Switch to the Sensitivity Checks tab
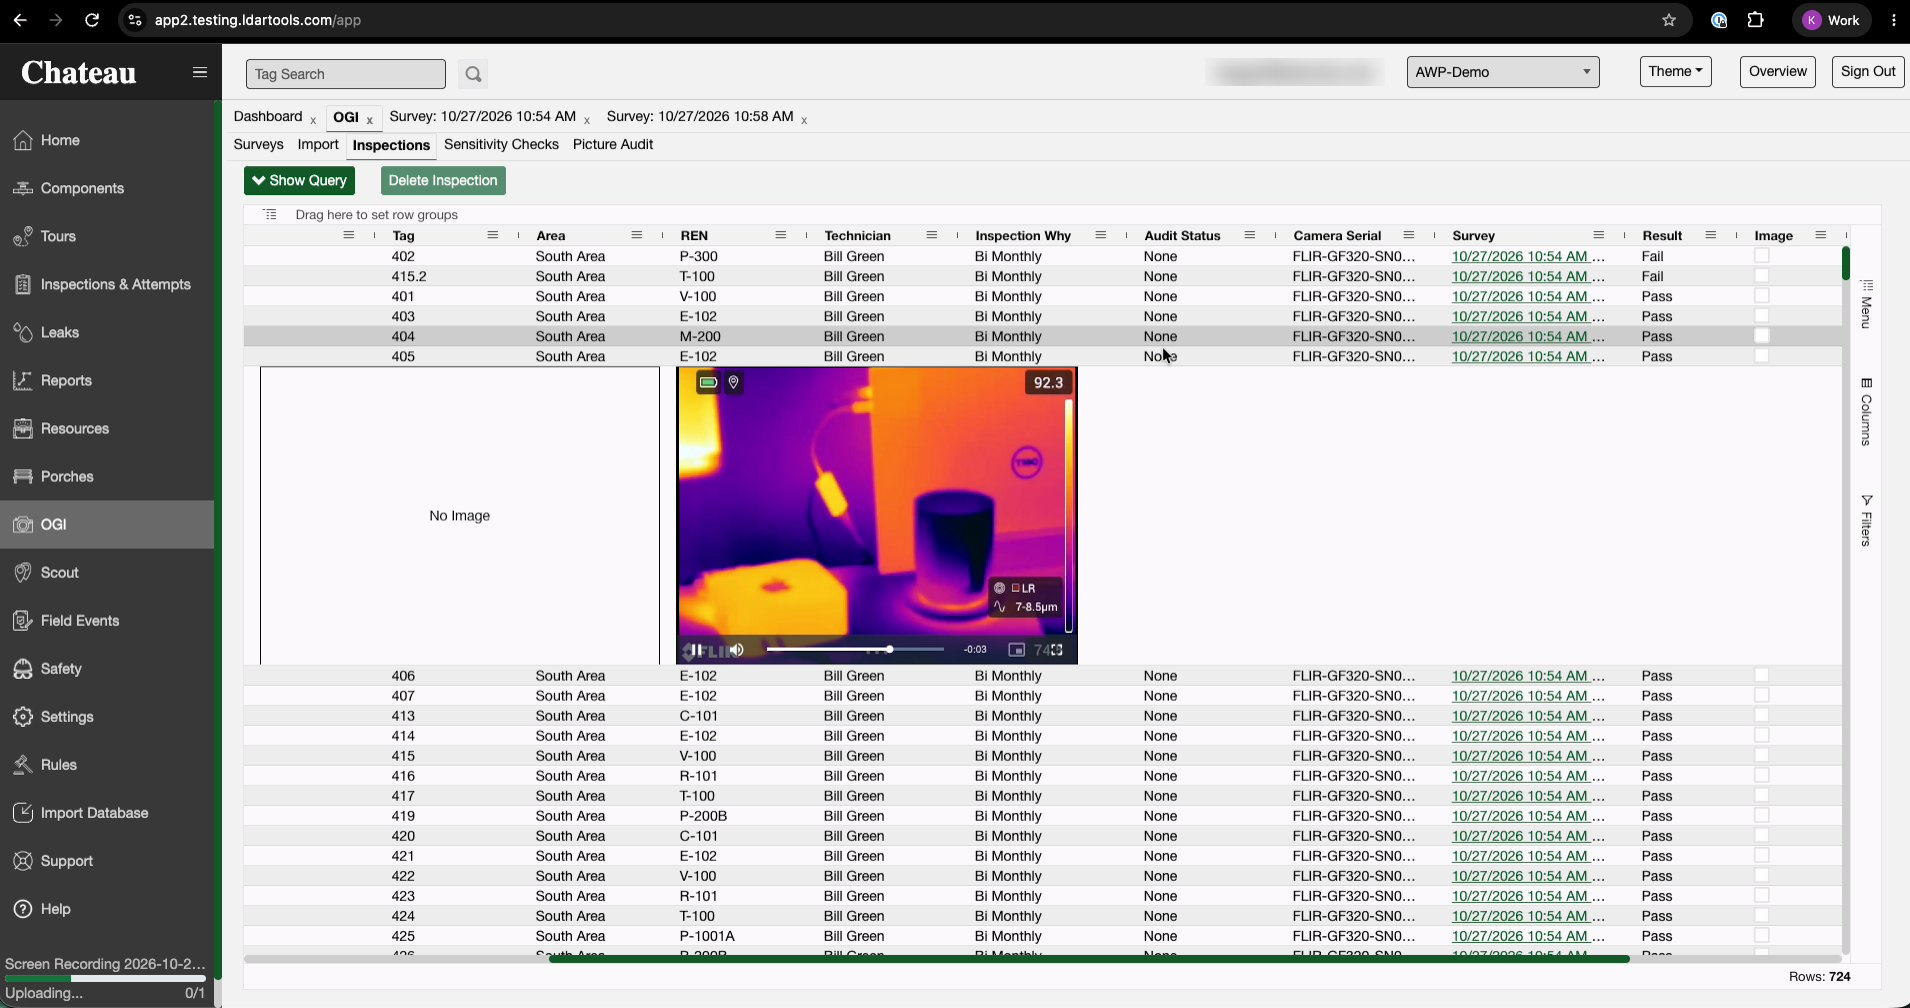This screenshot has height=1008, width=1910. pos(501,144)
